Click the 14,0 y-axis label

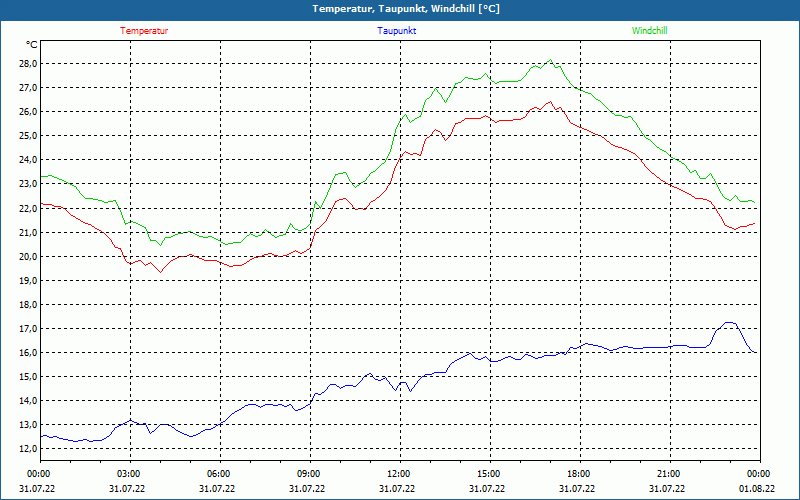point(28,401)
